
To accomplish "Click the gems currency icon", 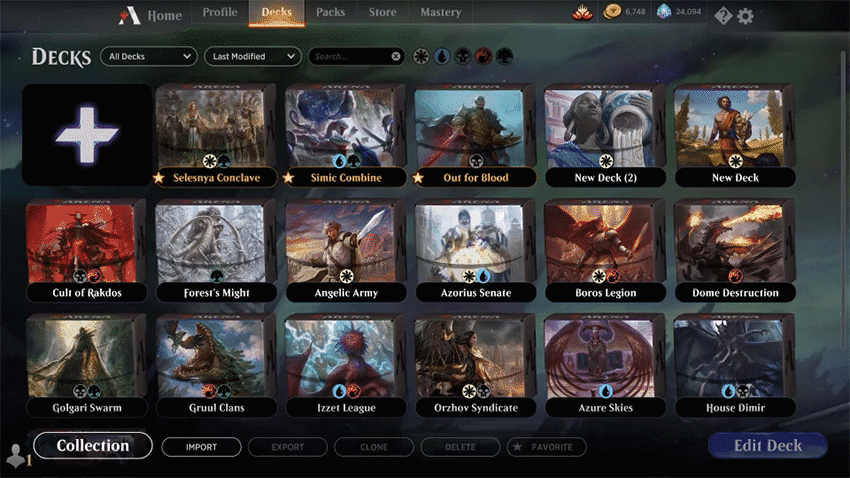I will (x=664, y=12).
